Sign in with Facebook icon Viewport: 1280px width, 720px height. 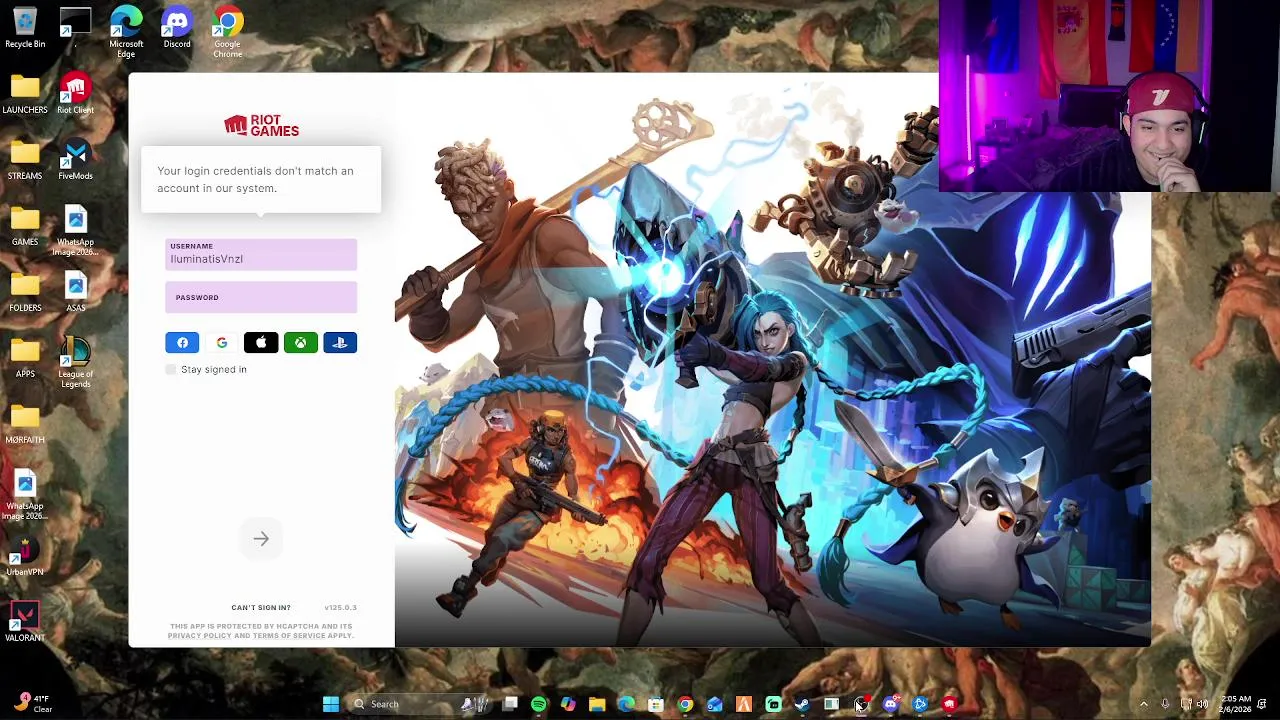[182, 343]
